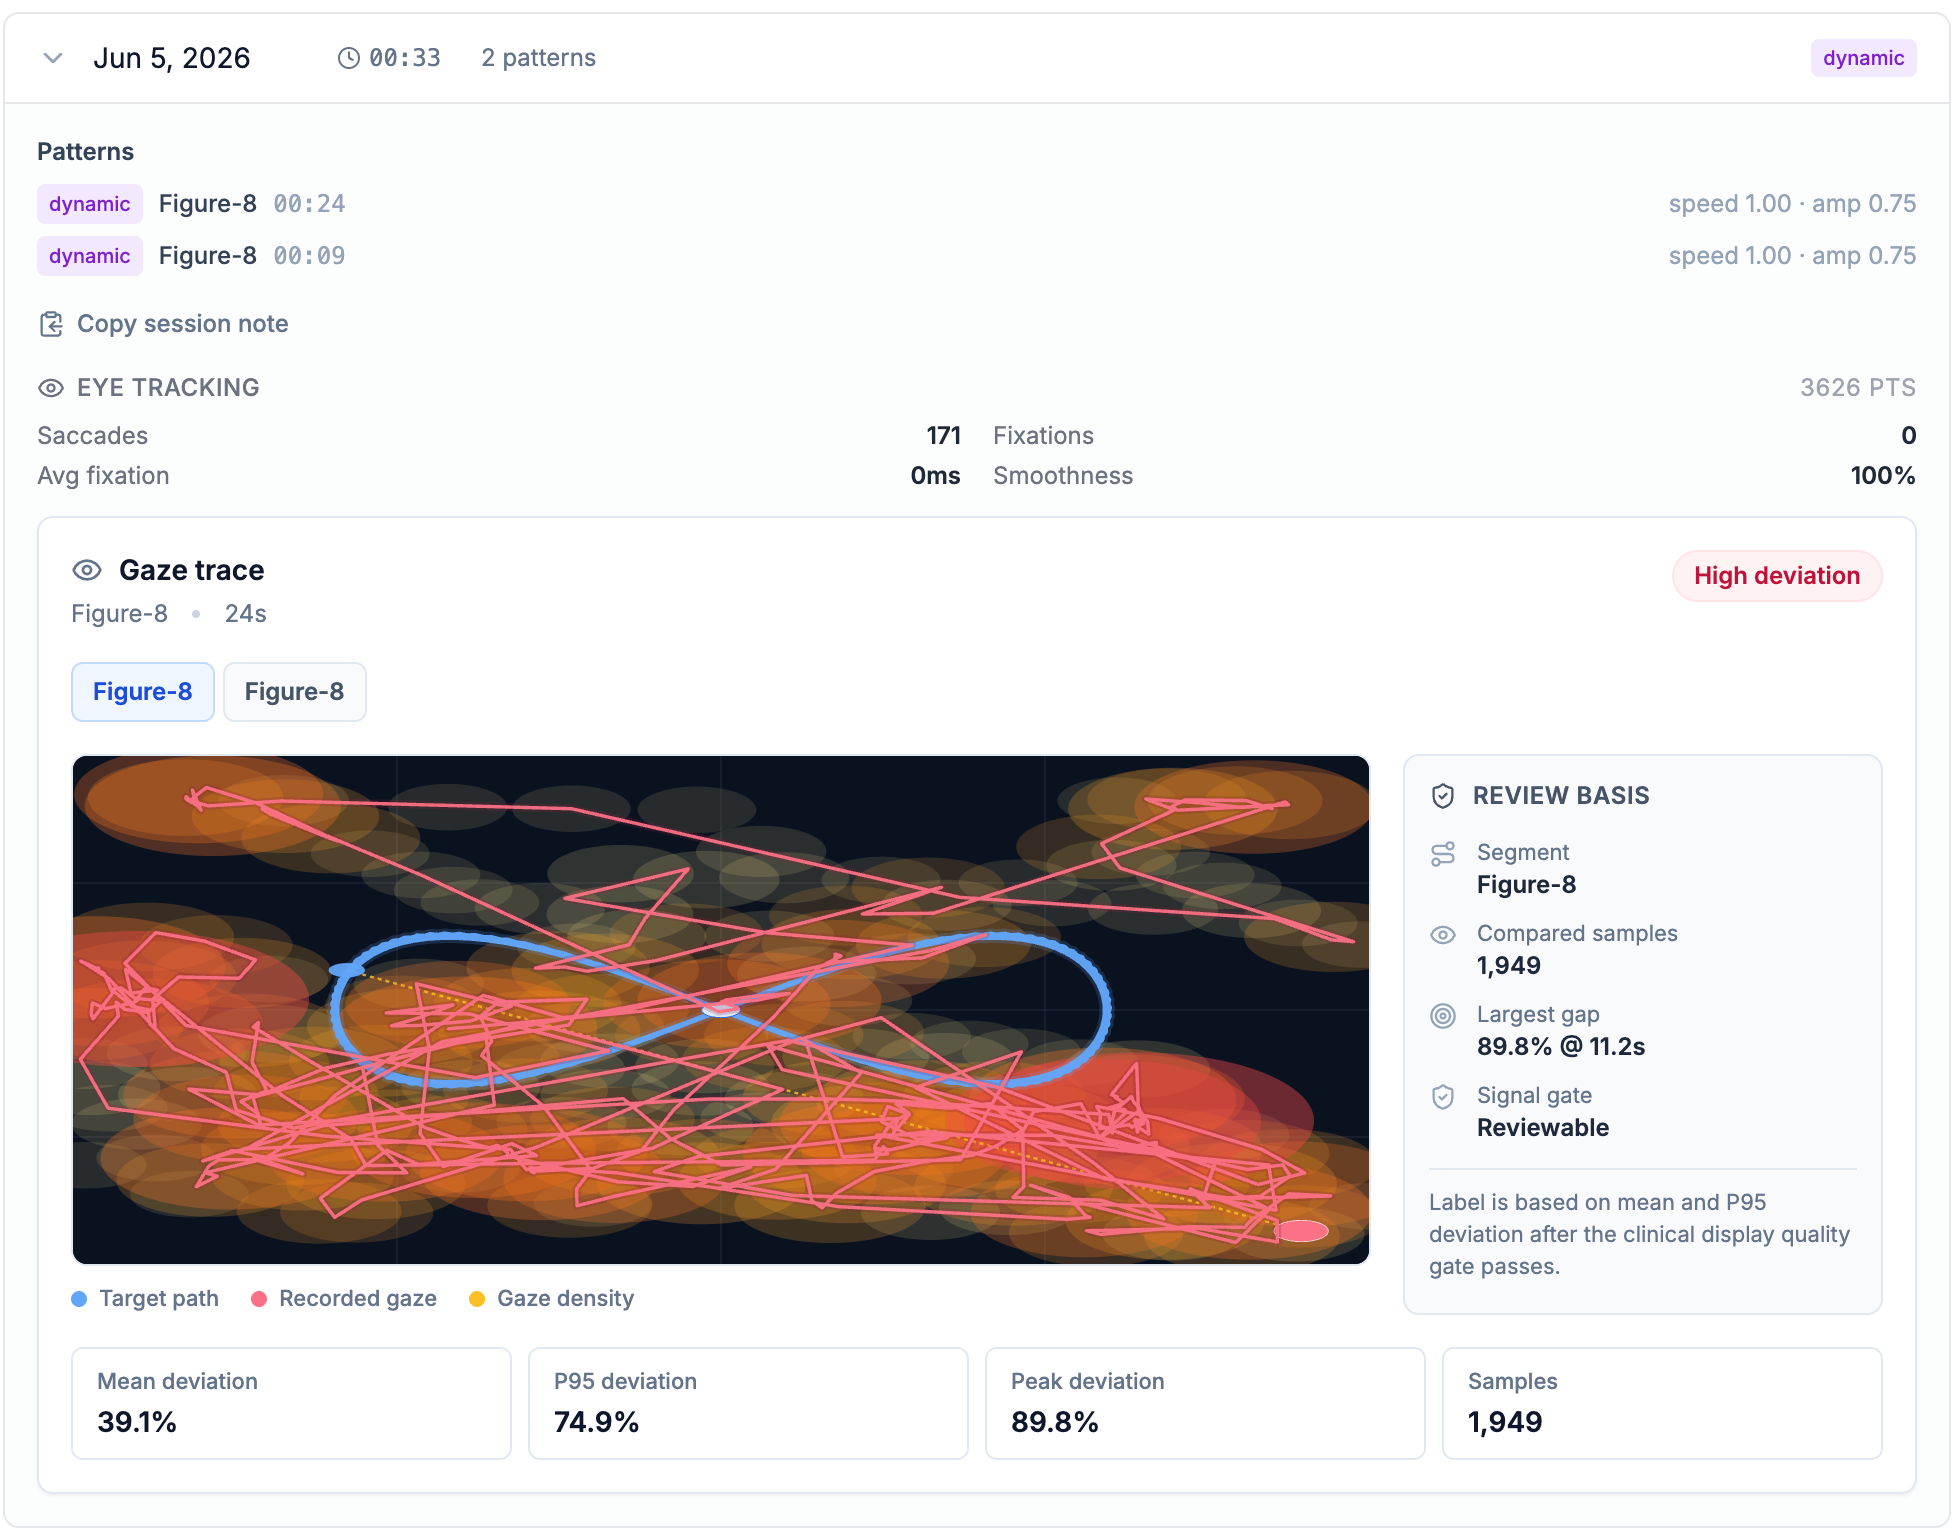Click the dynamic tag on the 00:09 row
The width and height of the screenshot is (1956, 1532).
point(90,256)
